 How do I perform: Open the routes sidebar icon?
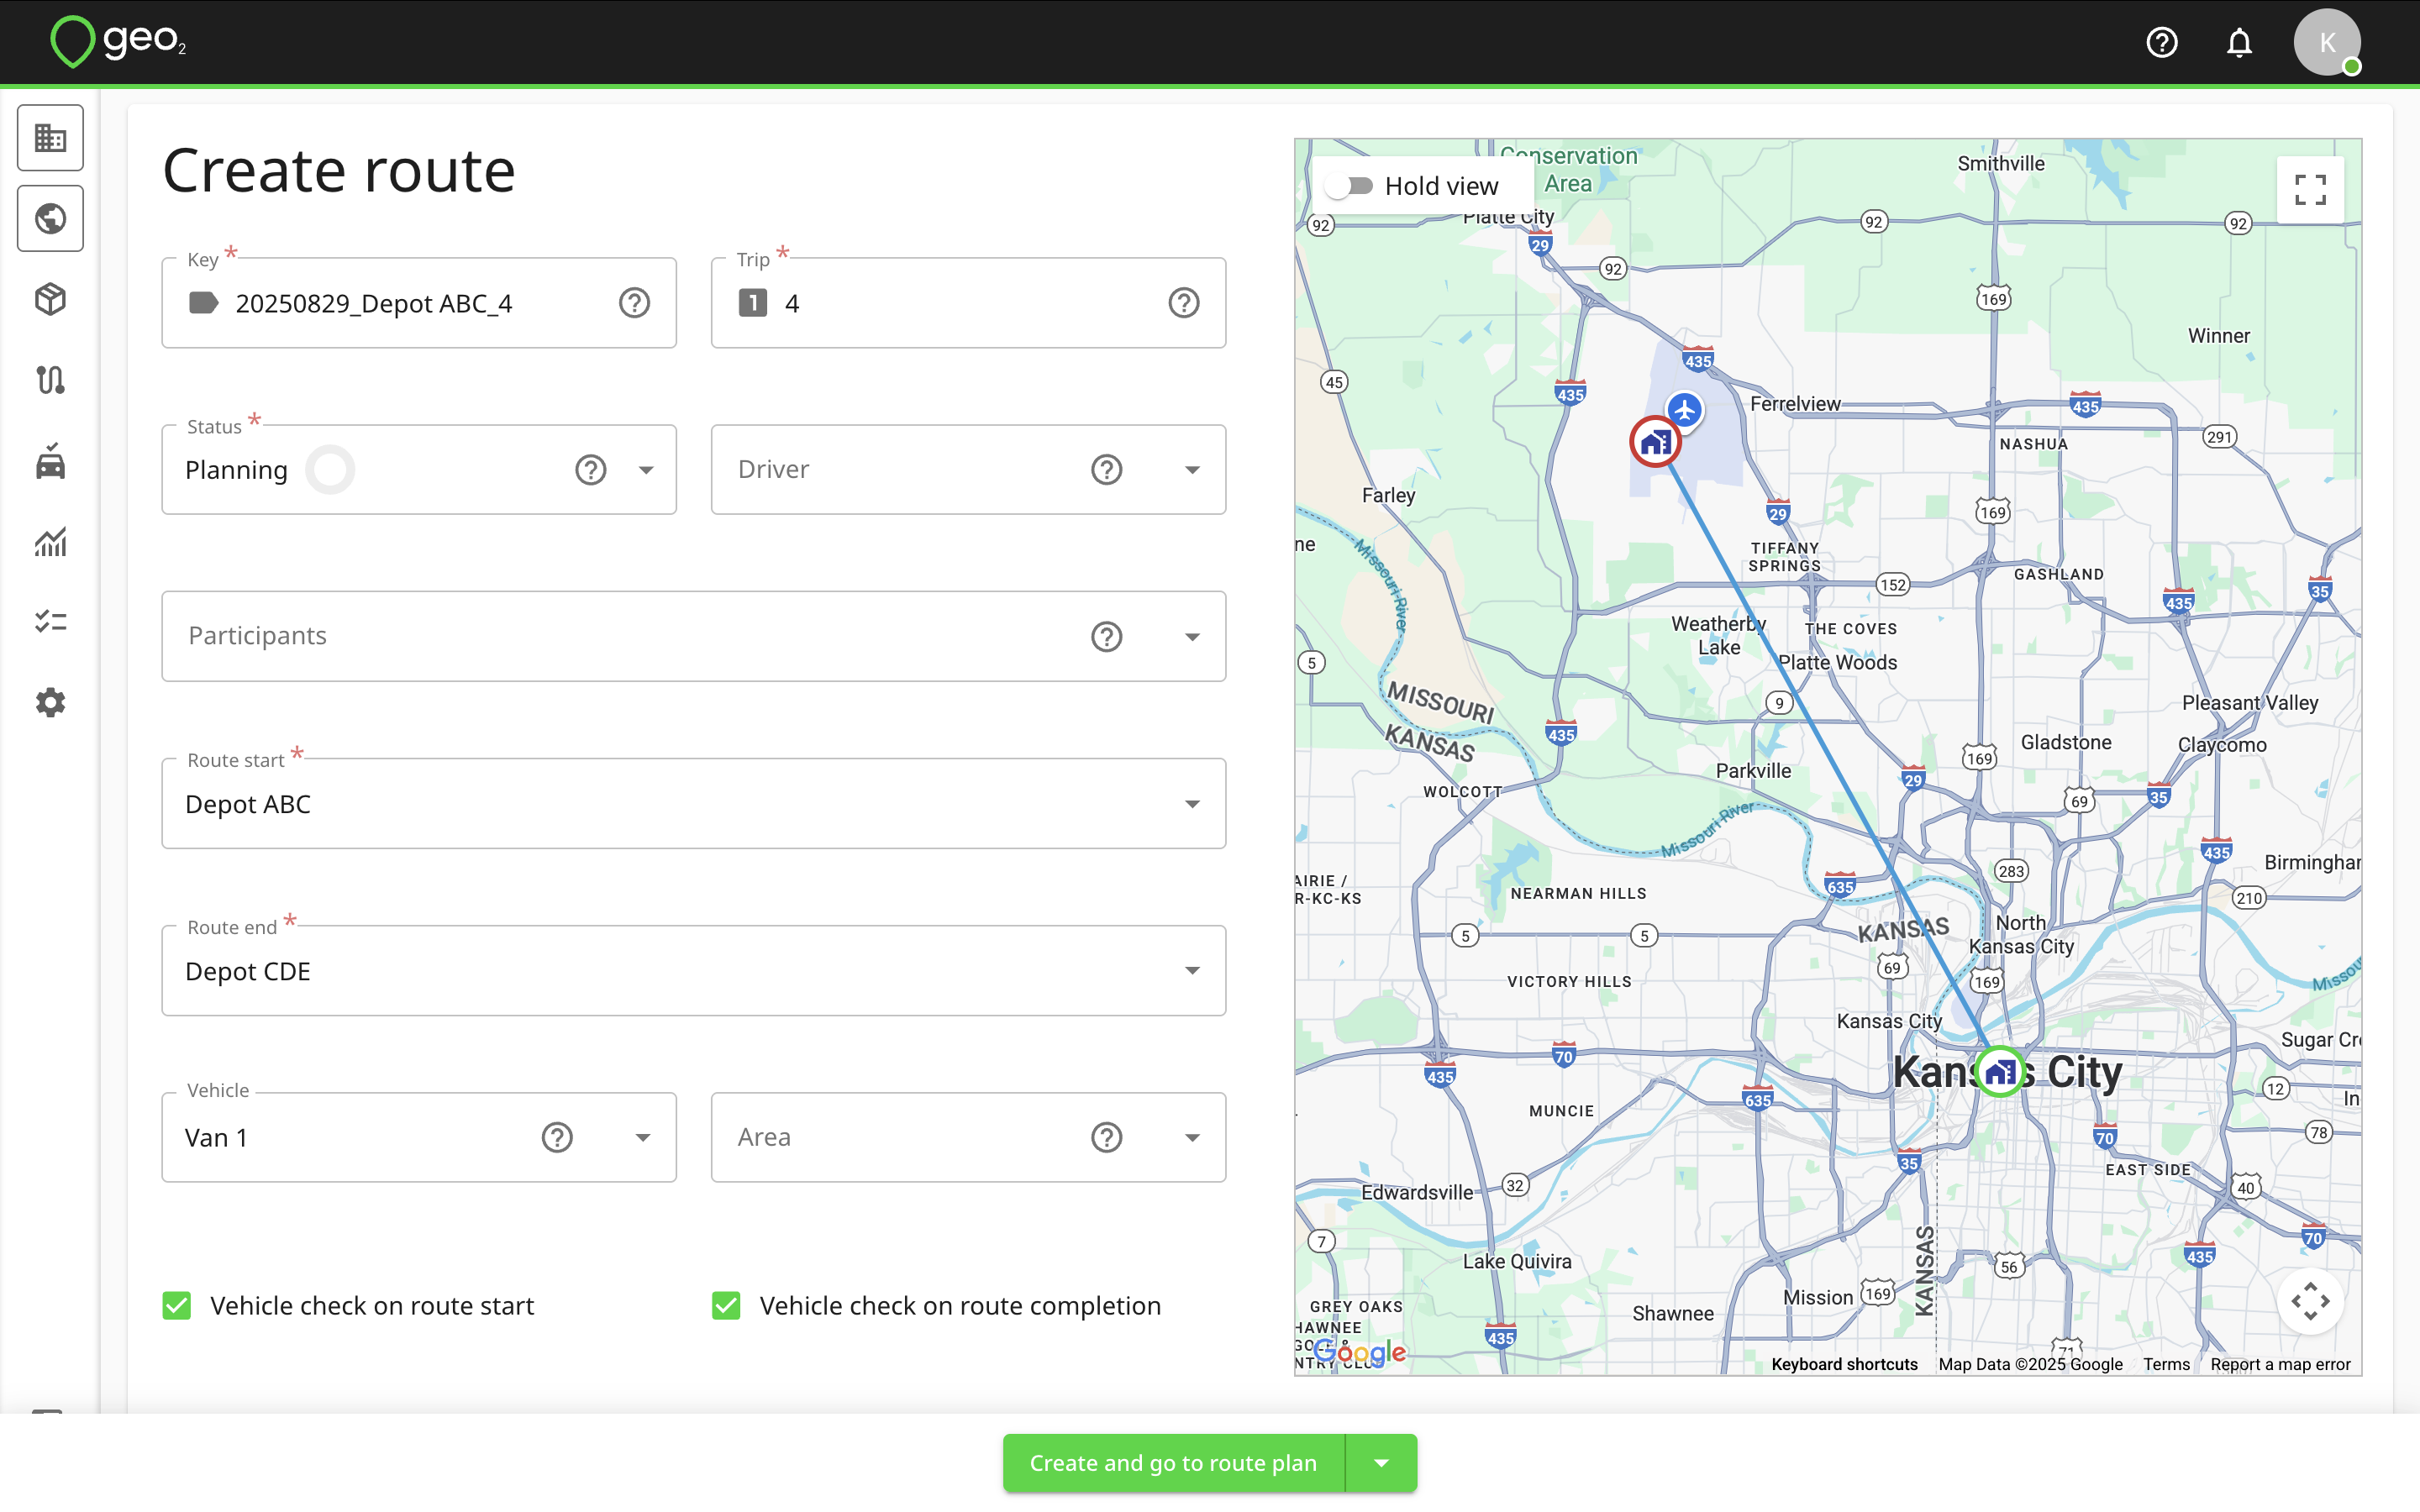point(50,380)
